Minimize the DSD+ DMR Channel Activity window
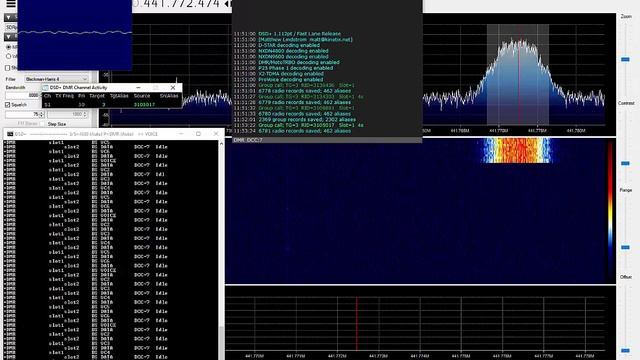640x360 pixels. [138, 88]
